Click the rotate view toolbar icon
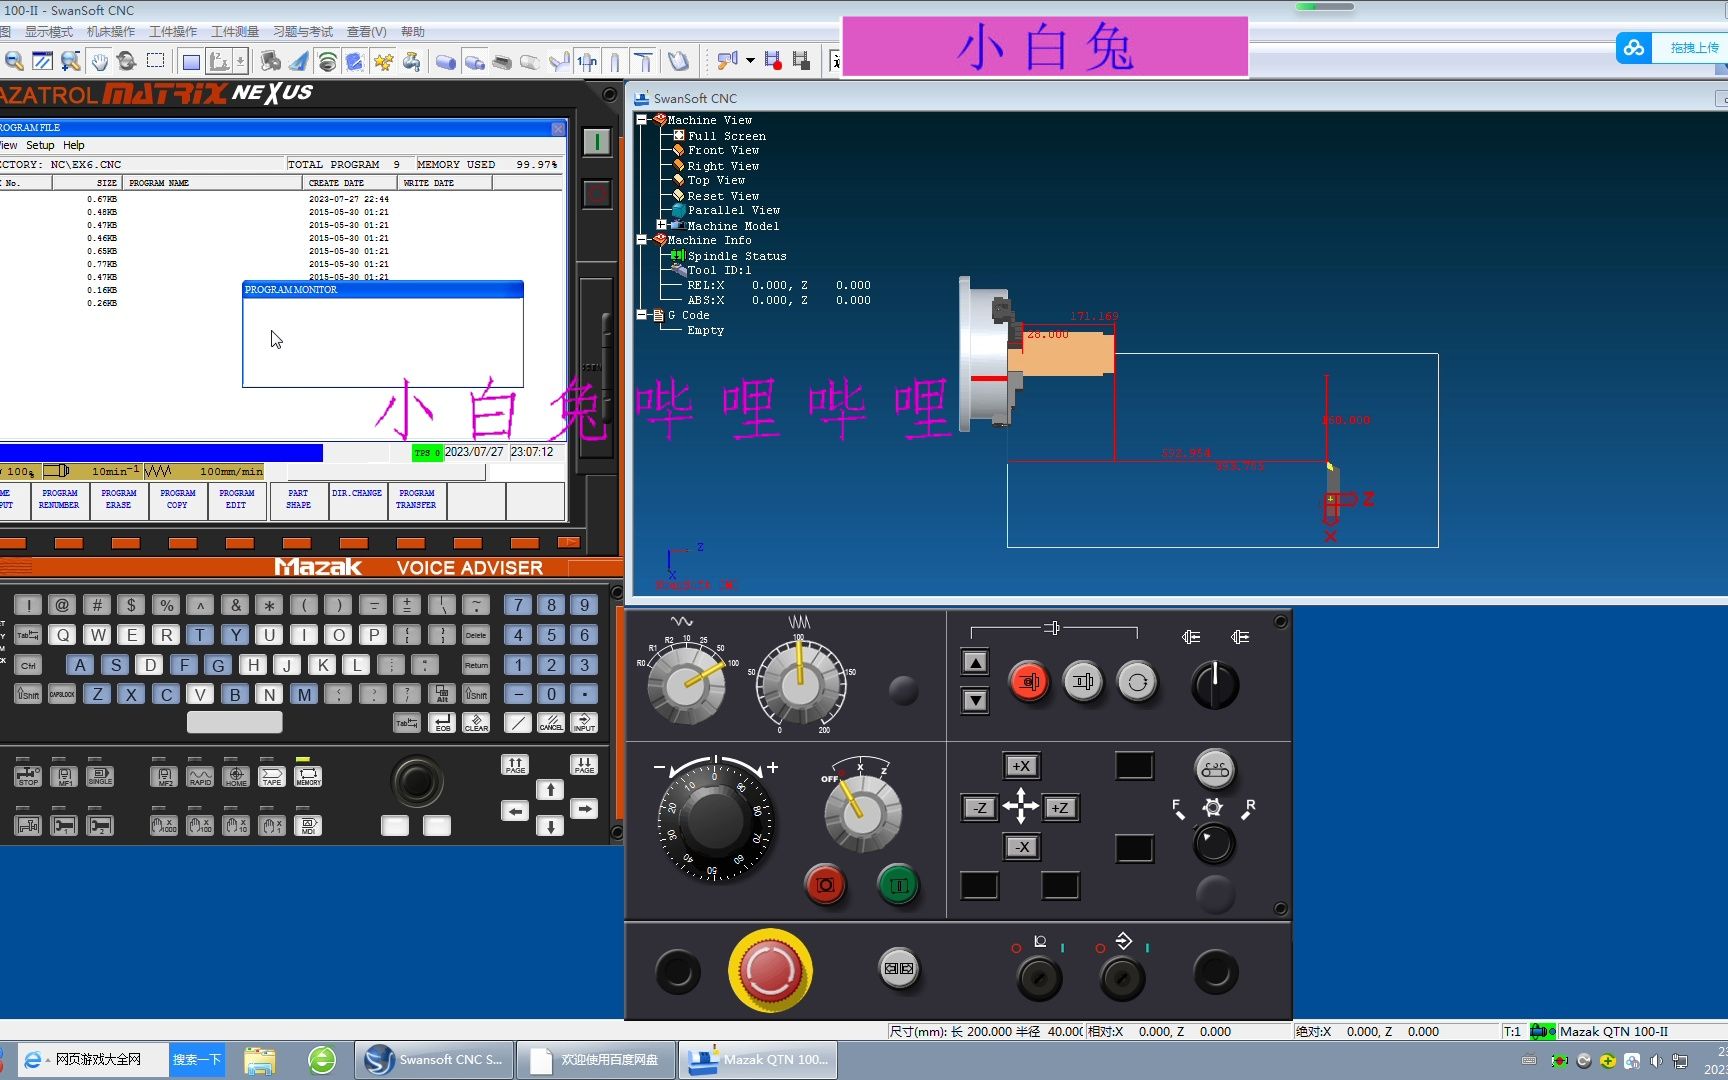 pyautogui.click(x=127, y=62)
